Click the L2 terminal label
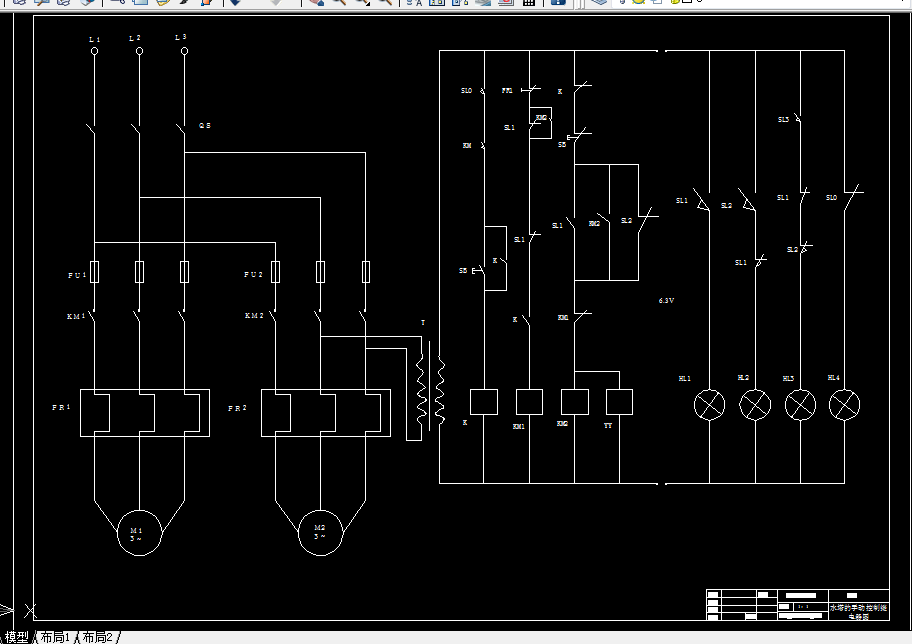Image resolution: width=912 pixels, height=644 pixels. (x=134, y=38)
